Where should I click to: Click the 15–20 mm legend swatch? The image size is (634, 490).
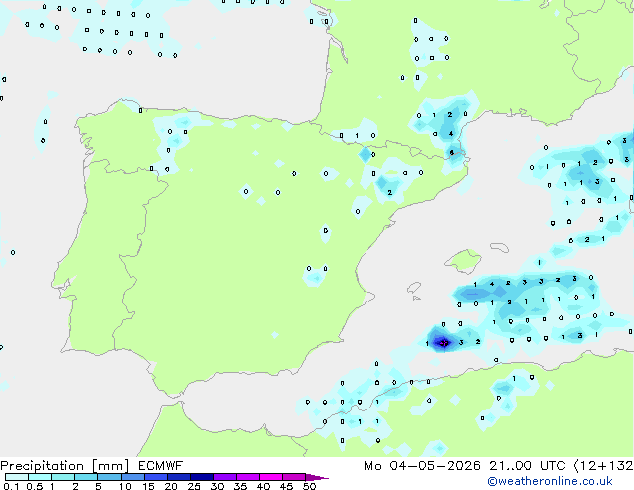click(155, 477)
